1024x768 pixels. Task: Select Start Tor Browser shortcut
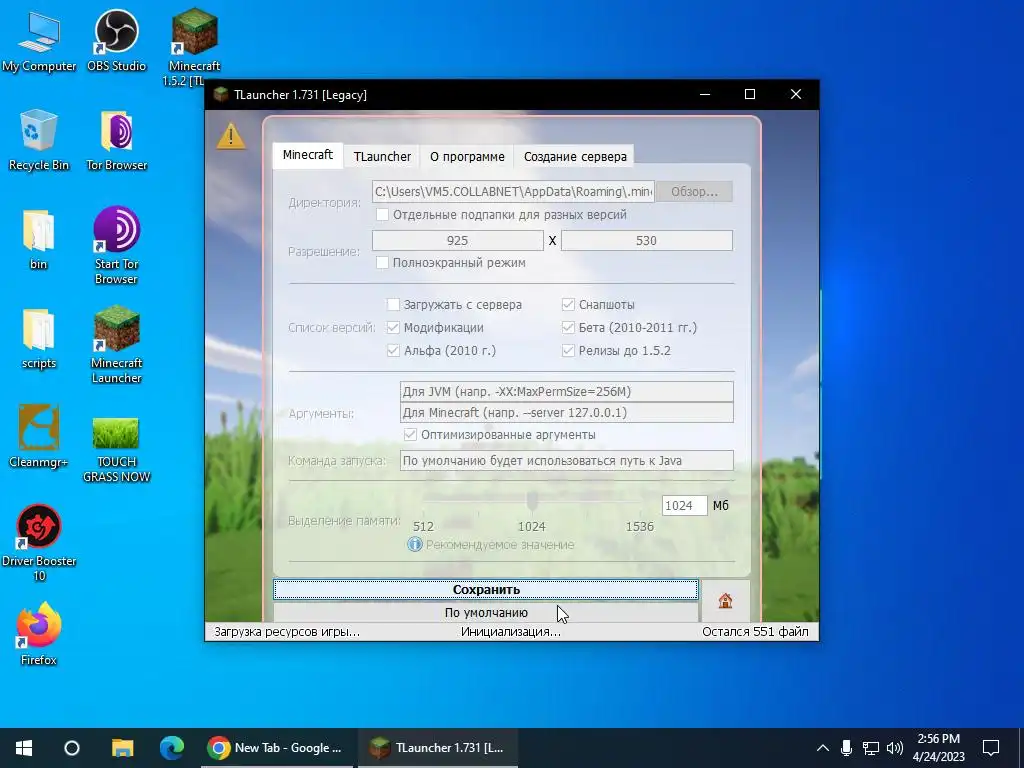(x=116, y=245)
